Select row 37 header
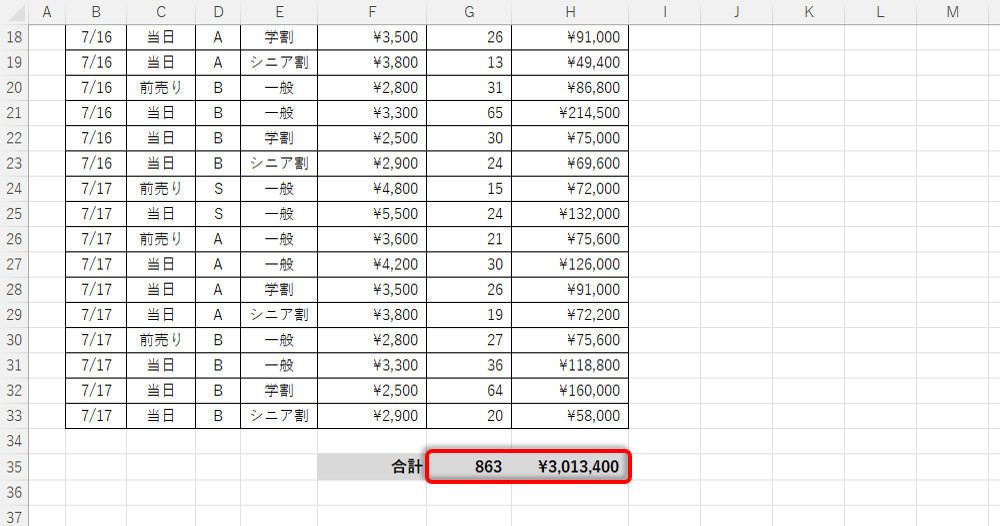Image resolution: width=1000 pixels, height=526 pixels. tap(14, 516)
